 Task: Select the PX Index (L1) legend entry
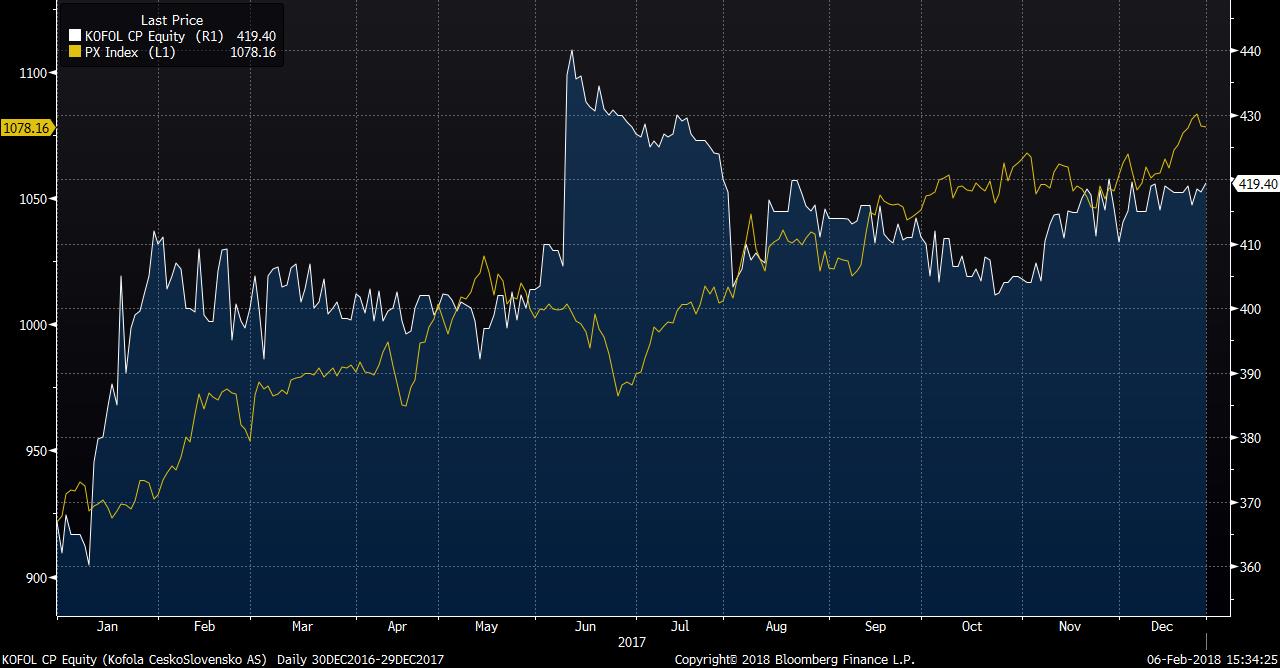131,52
